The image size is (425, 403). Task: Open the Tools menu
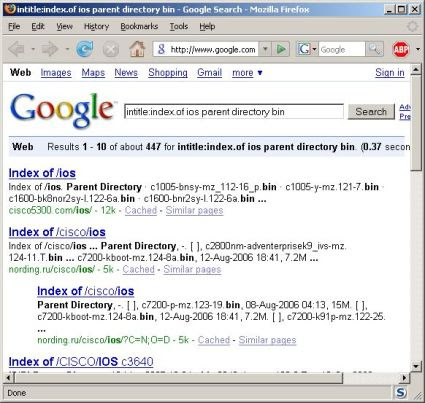click(x=179, y=26)
